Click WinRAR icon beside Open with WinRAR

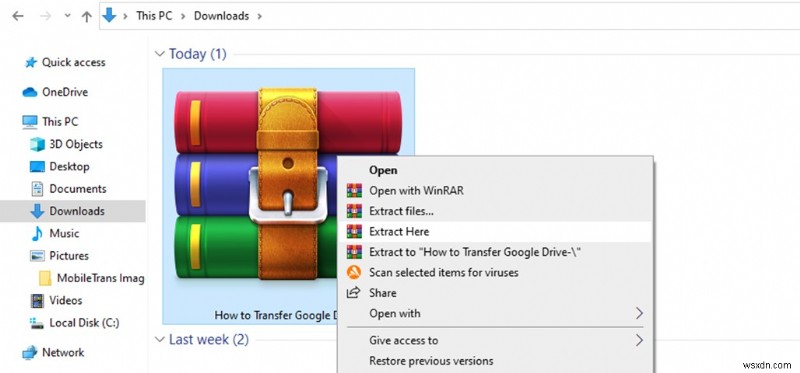pyautogui.click(x=354, y=191)
